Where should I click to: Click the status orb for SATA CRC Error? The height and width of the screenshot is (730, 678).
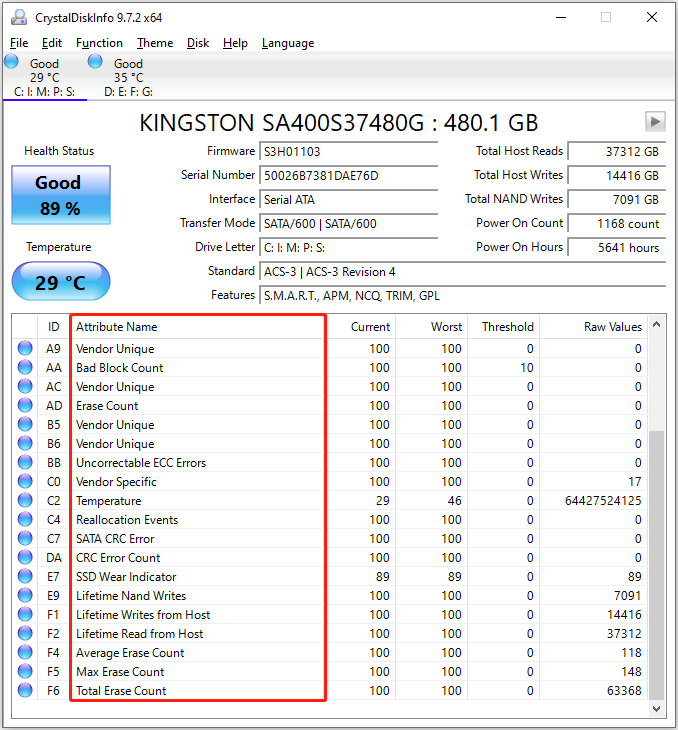coord(25,539)
